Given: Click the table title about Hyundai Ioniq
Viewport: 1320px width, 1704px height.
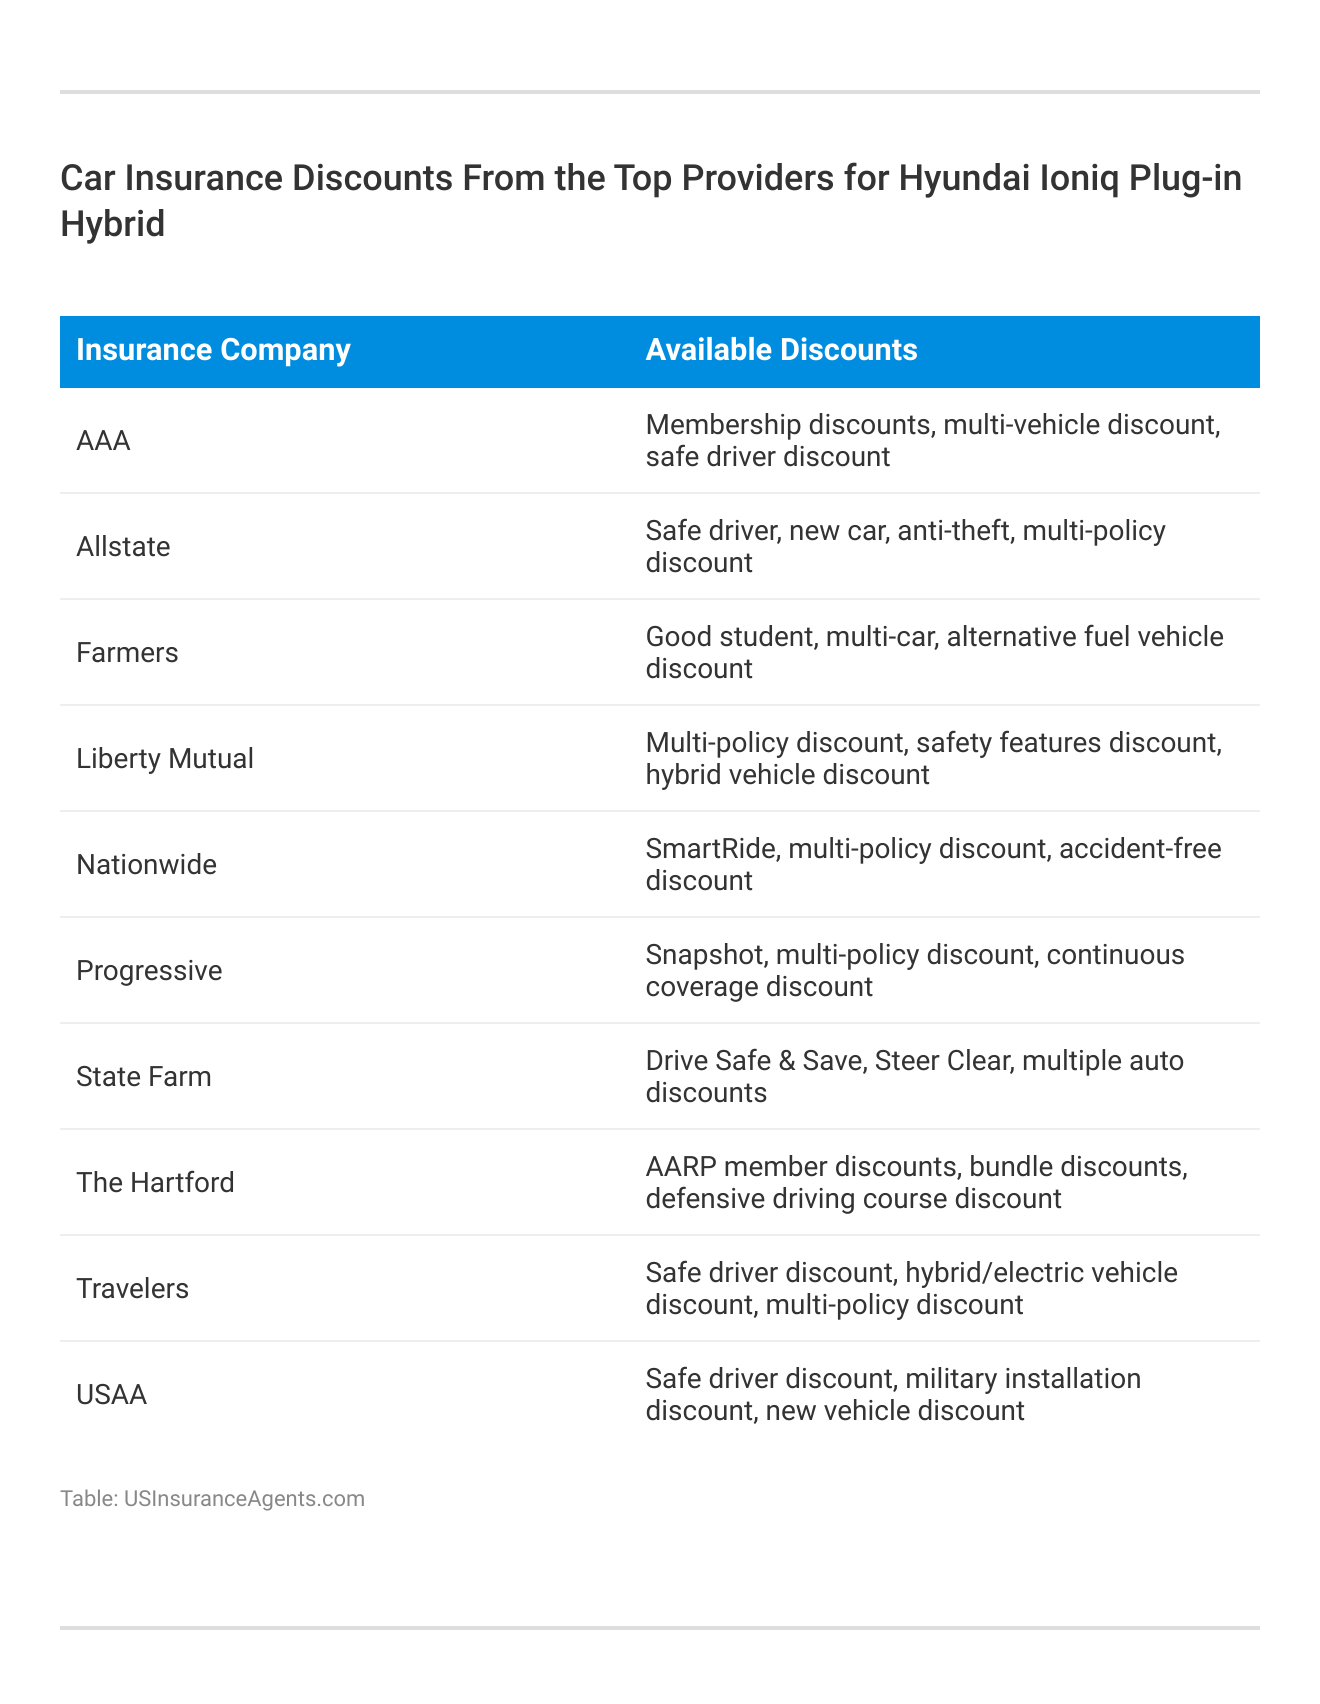Looking at the screenshot, I should point(651,200).
